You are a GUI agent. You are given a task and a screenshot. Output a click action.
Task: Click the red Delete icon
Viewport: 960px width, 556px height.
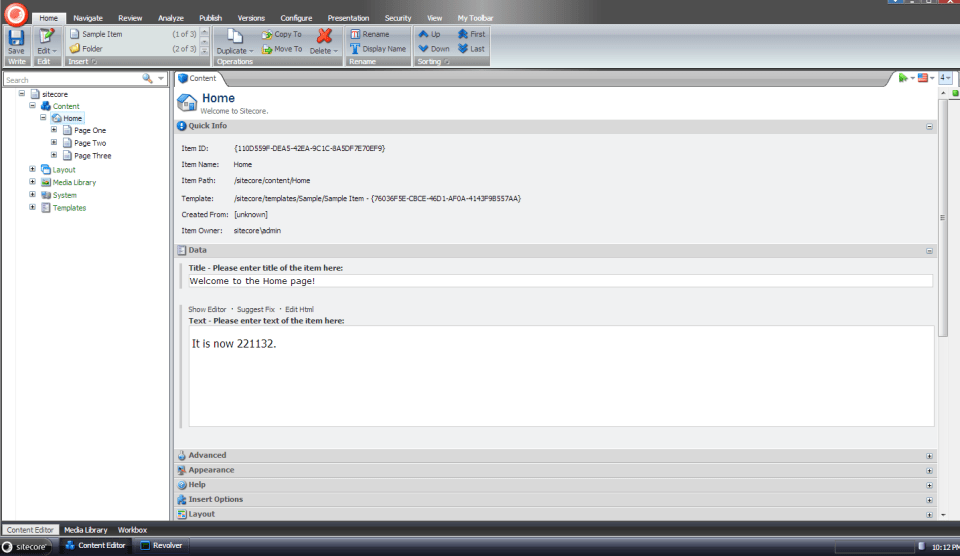(324, 36)
